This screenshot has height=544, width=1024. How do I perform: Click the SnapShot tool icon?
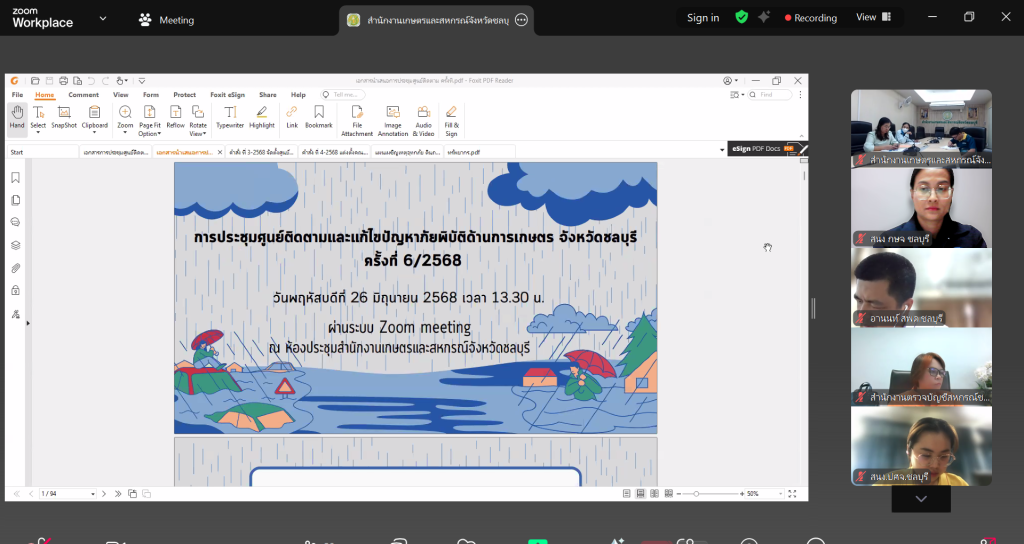[64, 117]
